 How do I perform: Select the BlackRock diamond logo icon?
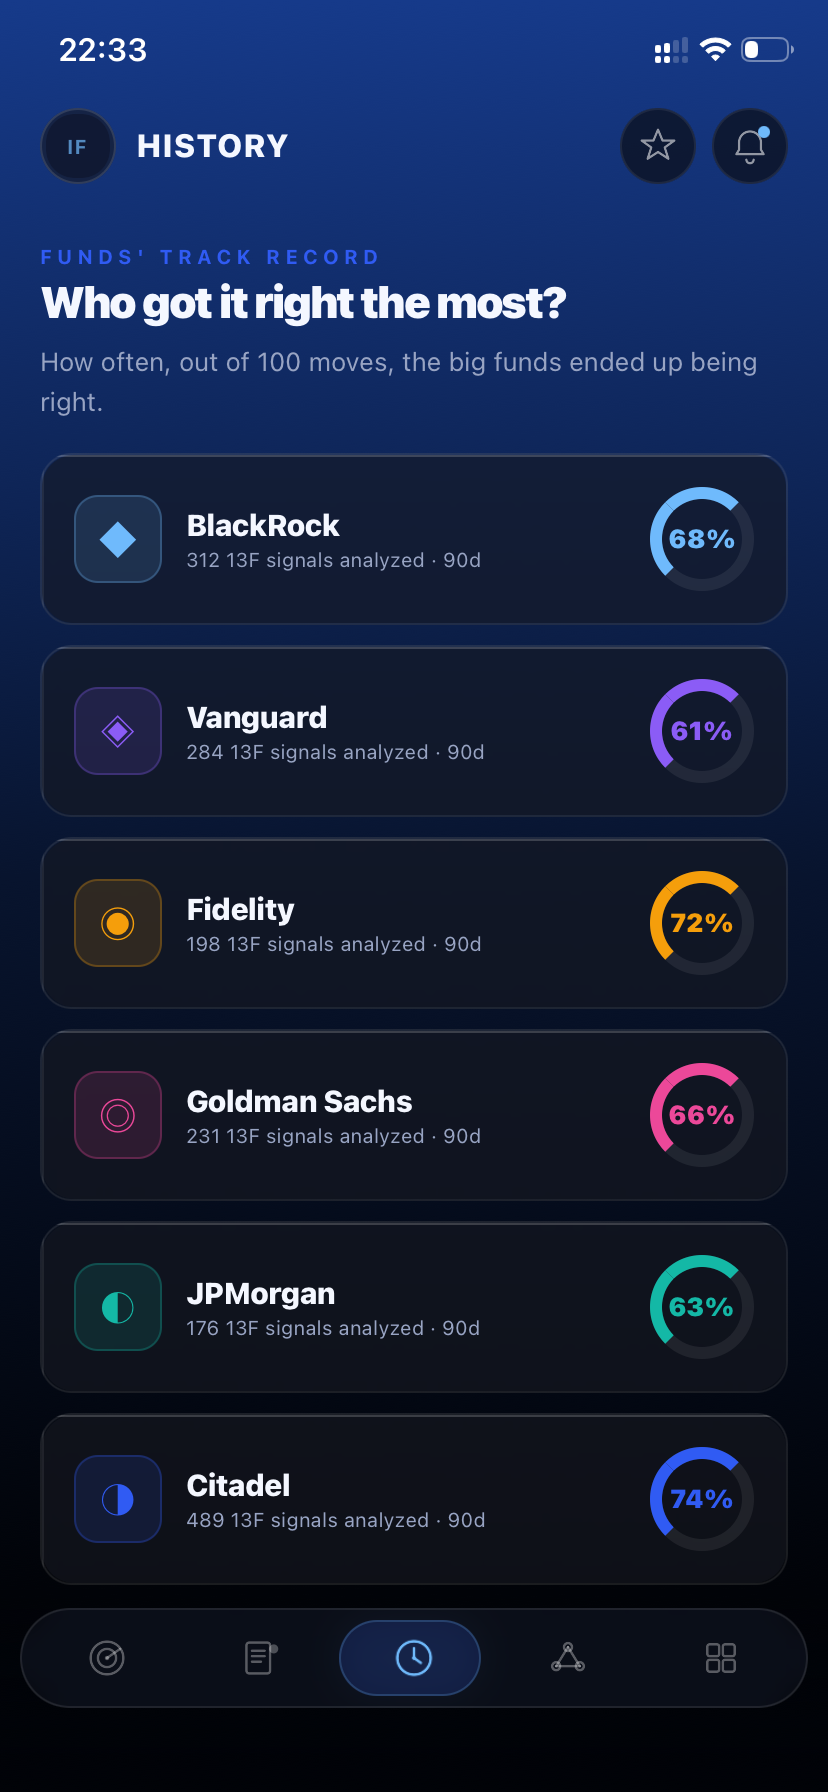pos(117,538)
